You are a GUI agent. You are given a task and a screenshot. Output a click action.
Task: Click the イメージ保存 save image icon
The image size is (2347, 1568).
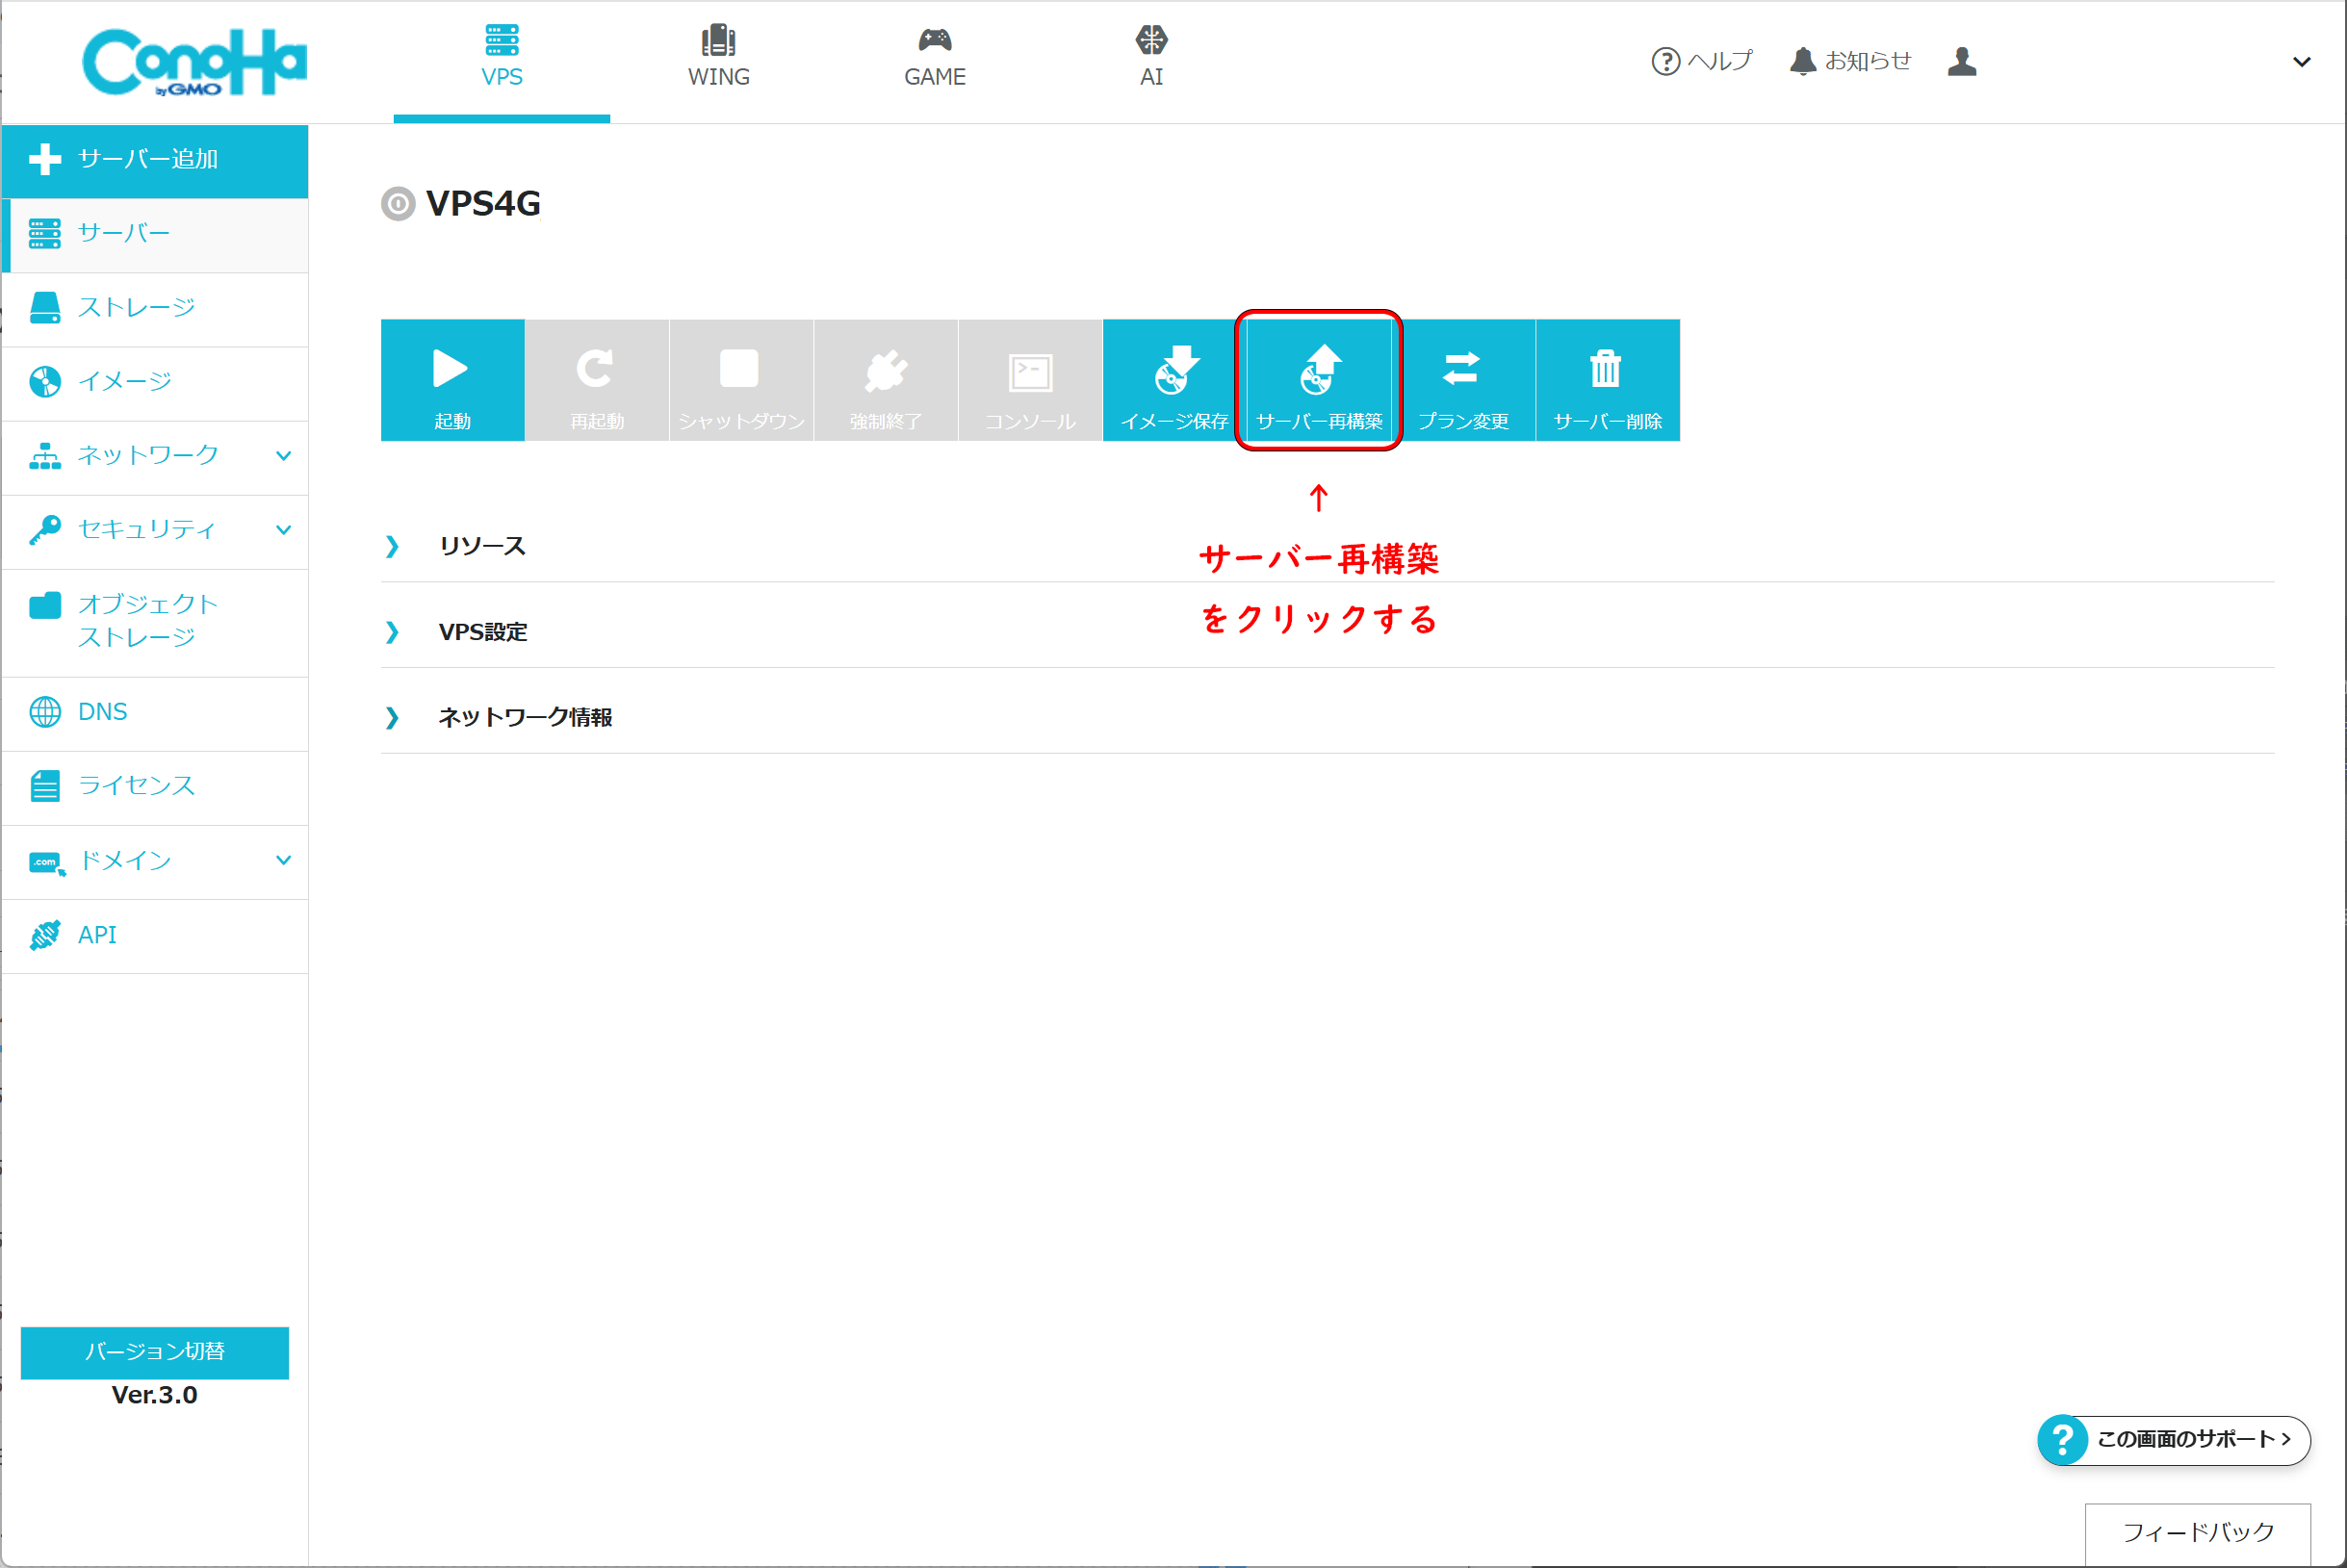pos(1174,380)
